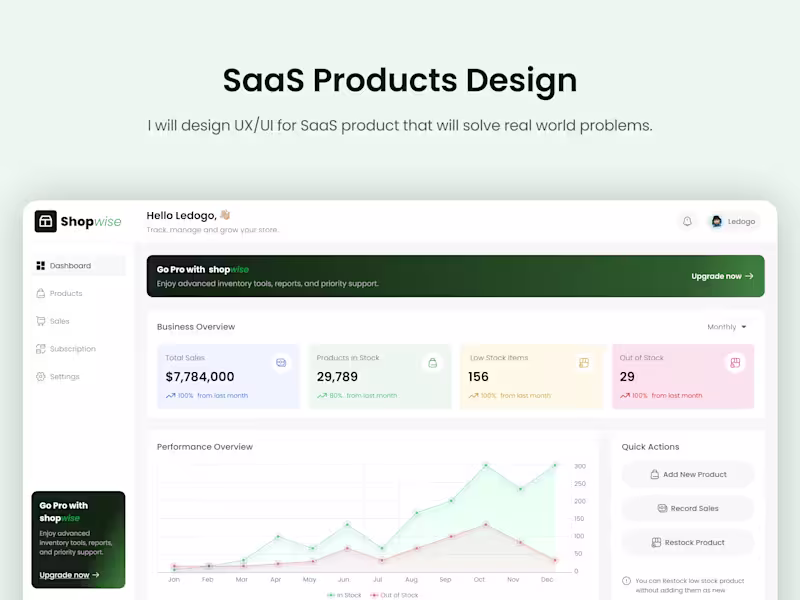Viewport: 800px width, 600px height.
Task: Click the Shopwise logo icon
Action: [x=46, y=221]
